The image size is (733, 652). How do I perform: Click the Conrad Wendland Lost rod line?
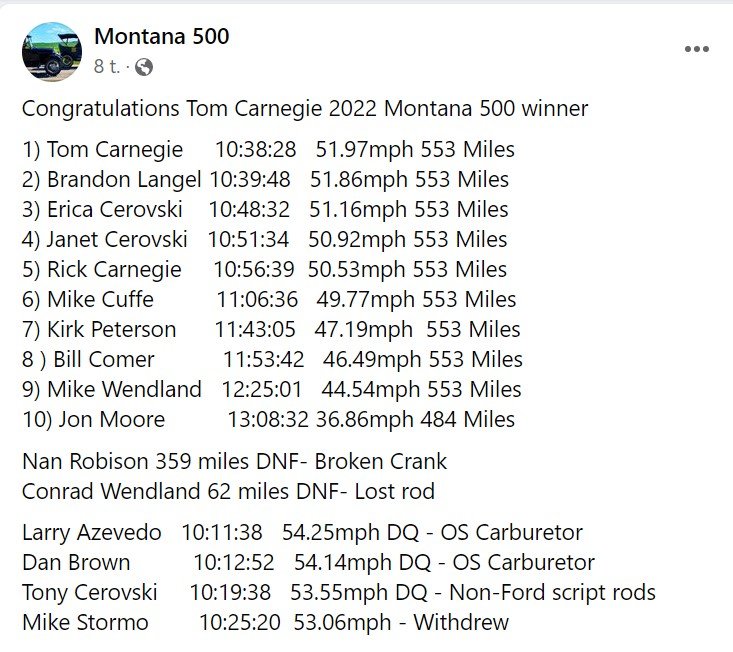tap(228, 492)
